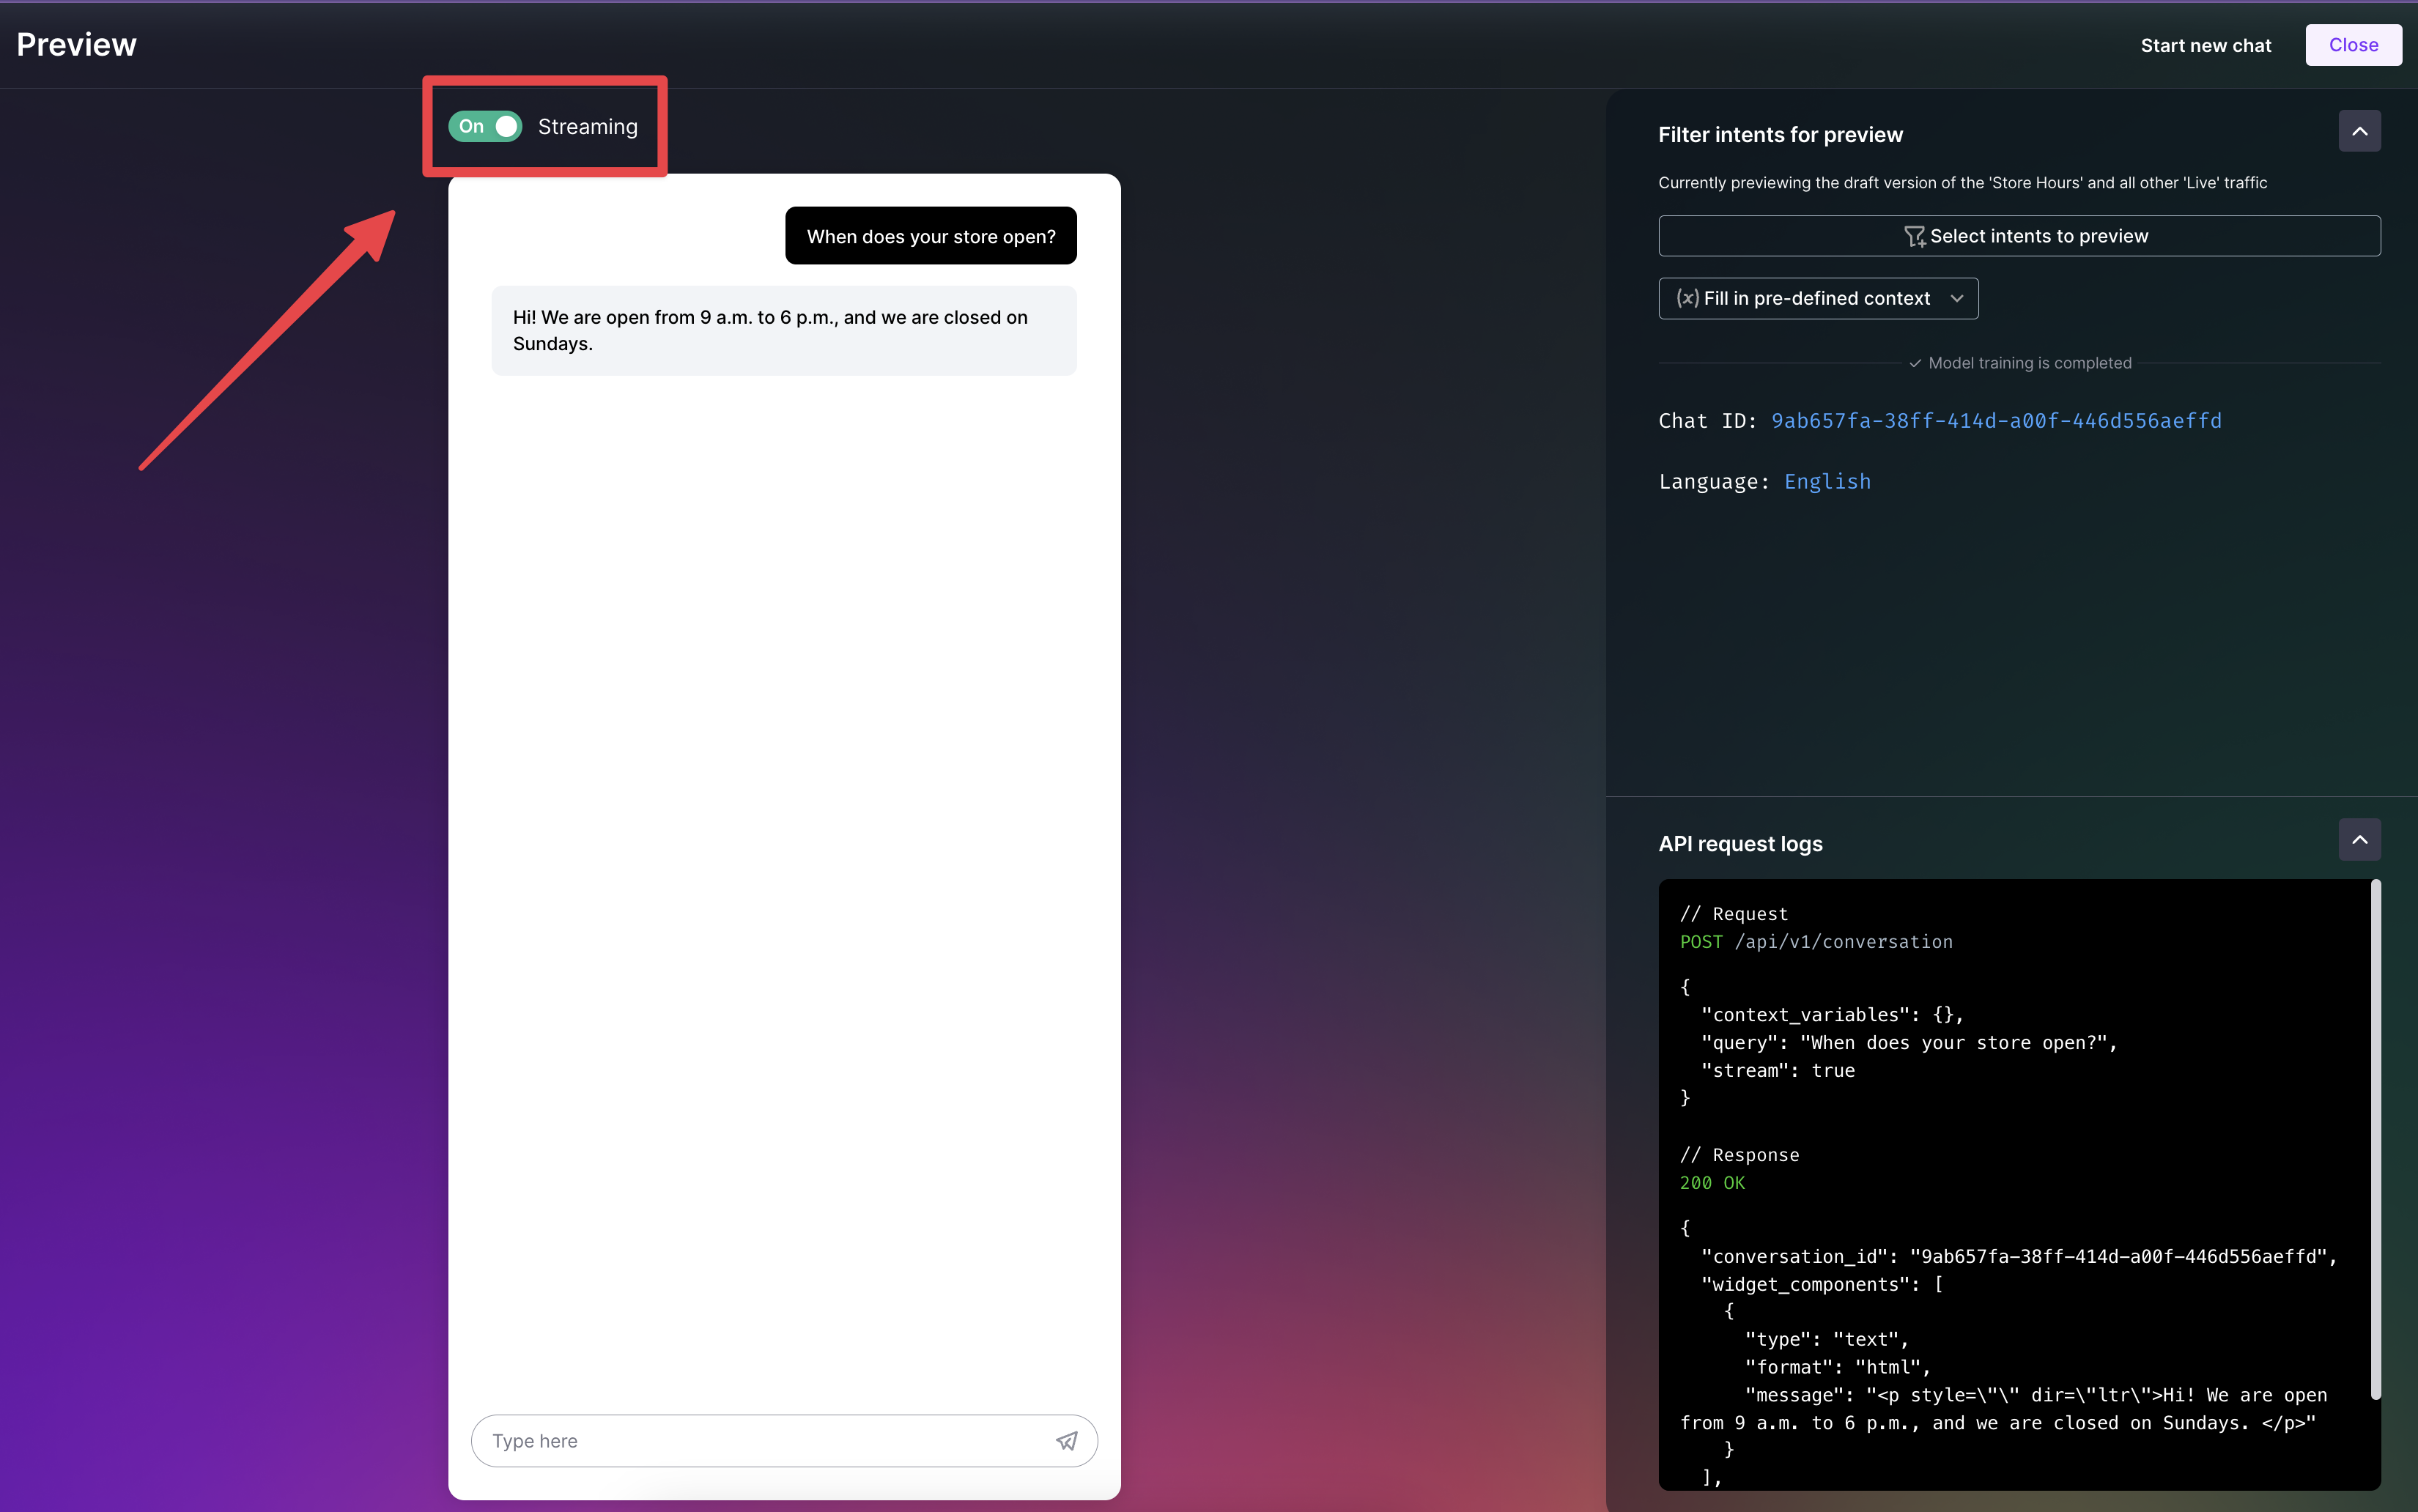2418x1512 pixels.
Task: Click Select intents to preview button
Action: [2019, 236]
